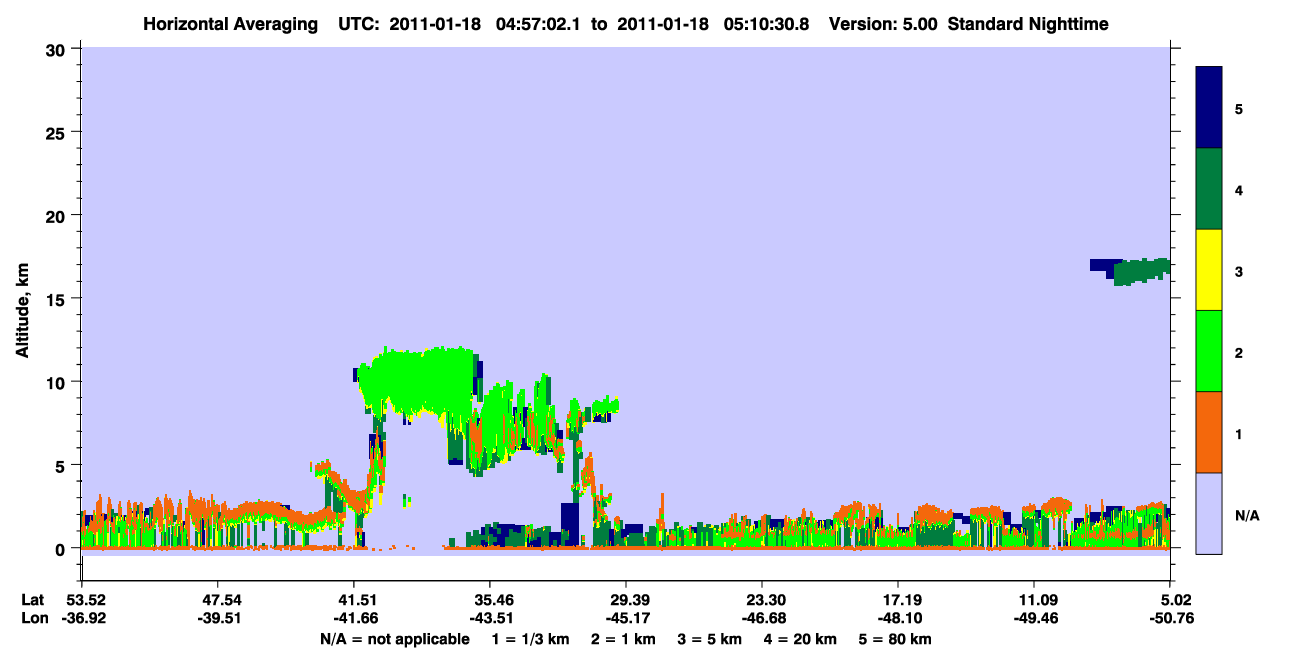The height and width of the screenshot is (667, 1300).
Task: Click the start time '04:57:02.1' in title
Action: (536, 23)
